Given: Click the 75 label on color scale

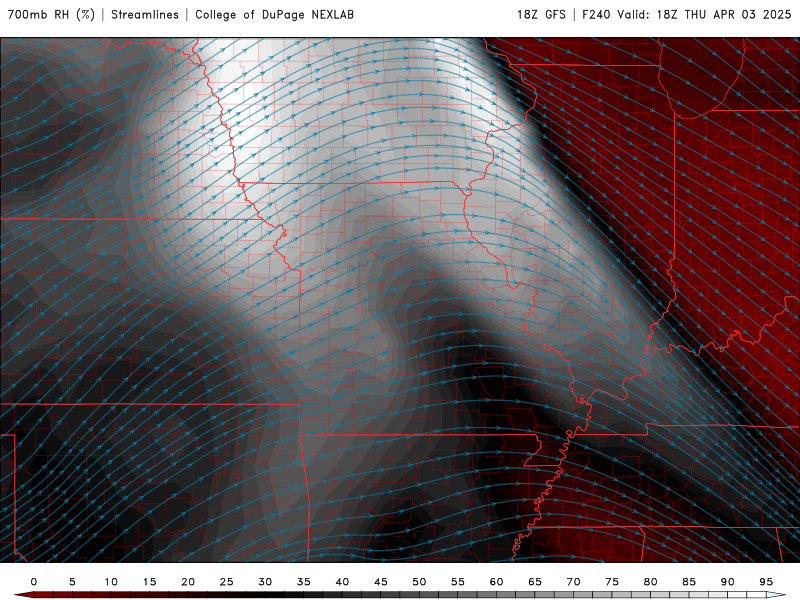Looking at the screenshot, I should [x=612, y=582].
